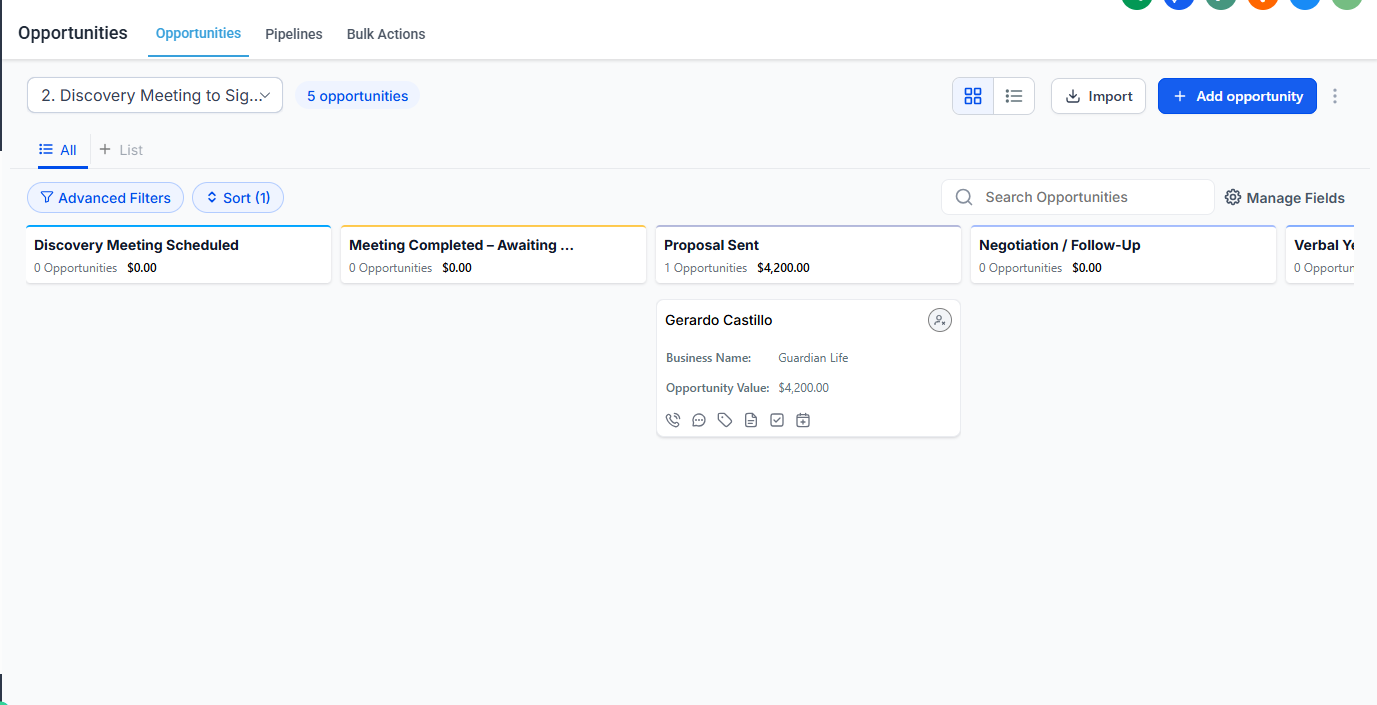Open the three-dot more options menu
This screenshot has width=1377, height=705.
tap(1335, 96)
